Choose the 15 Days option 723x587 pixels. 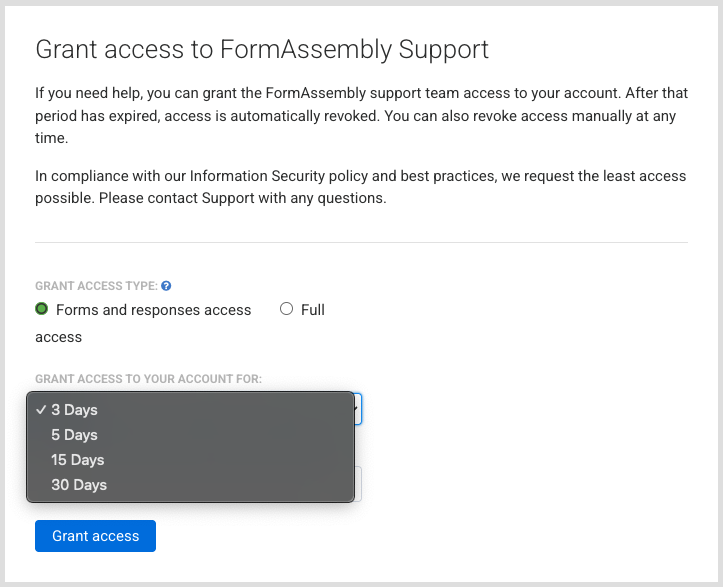[x=78, y=460]
